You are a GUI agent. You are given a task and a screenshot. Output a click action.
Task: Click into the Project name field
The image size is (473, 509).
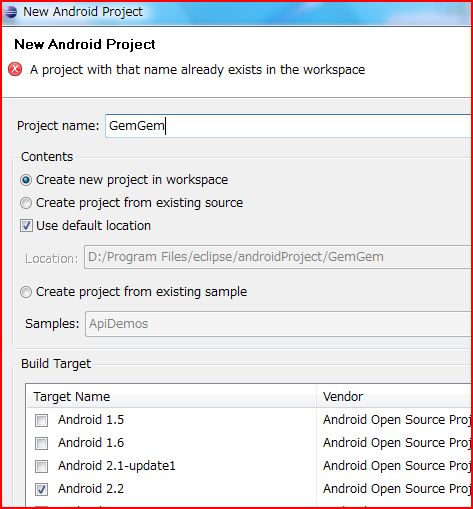tap(288, 126)
